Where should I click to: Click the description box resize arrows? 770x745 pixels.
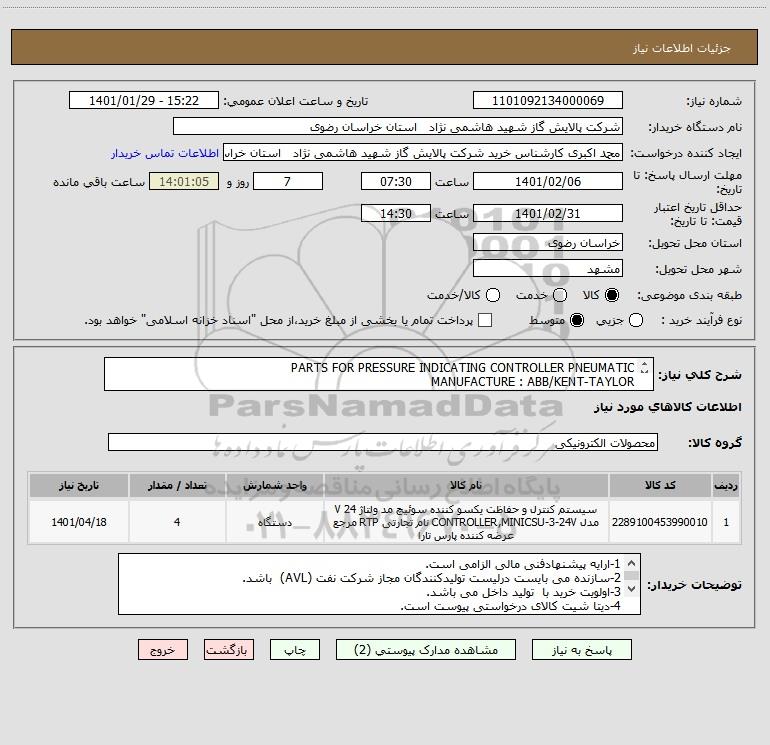coord(644,367)
